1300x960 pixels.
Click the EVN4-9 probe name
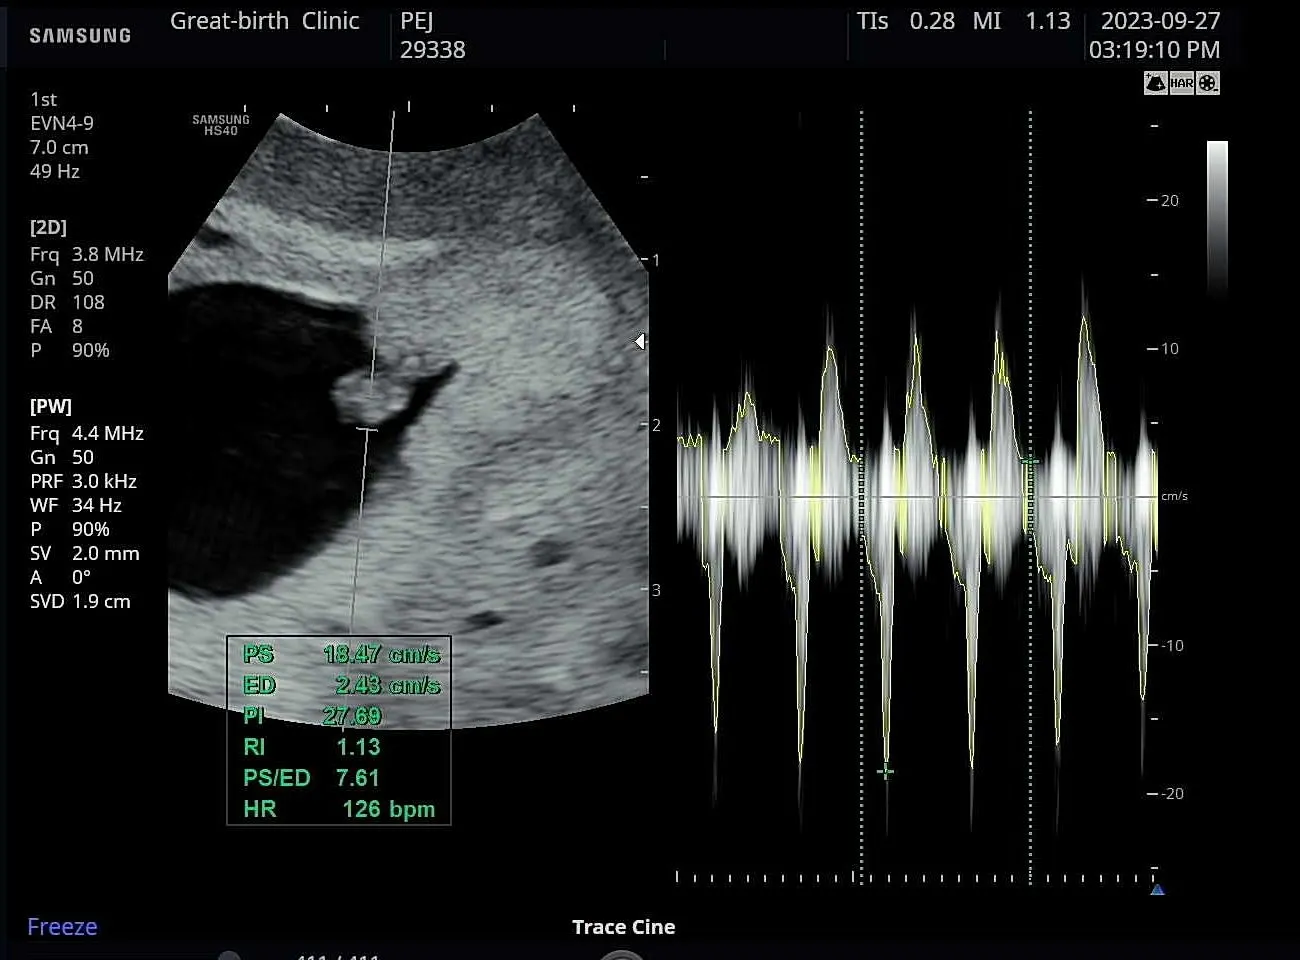tap(62, 123)
